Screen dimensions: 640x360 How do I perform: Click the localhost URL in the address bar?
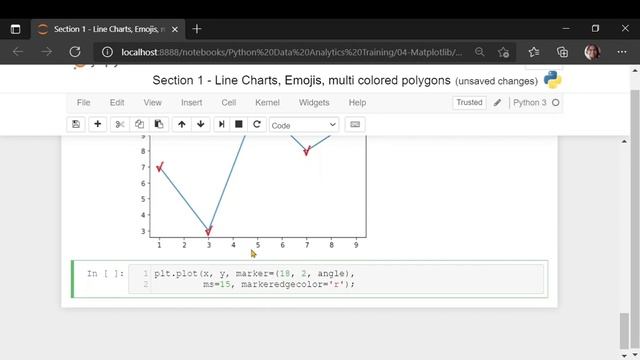click(291, 52)
